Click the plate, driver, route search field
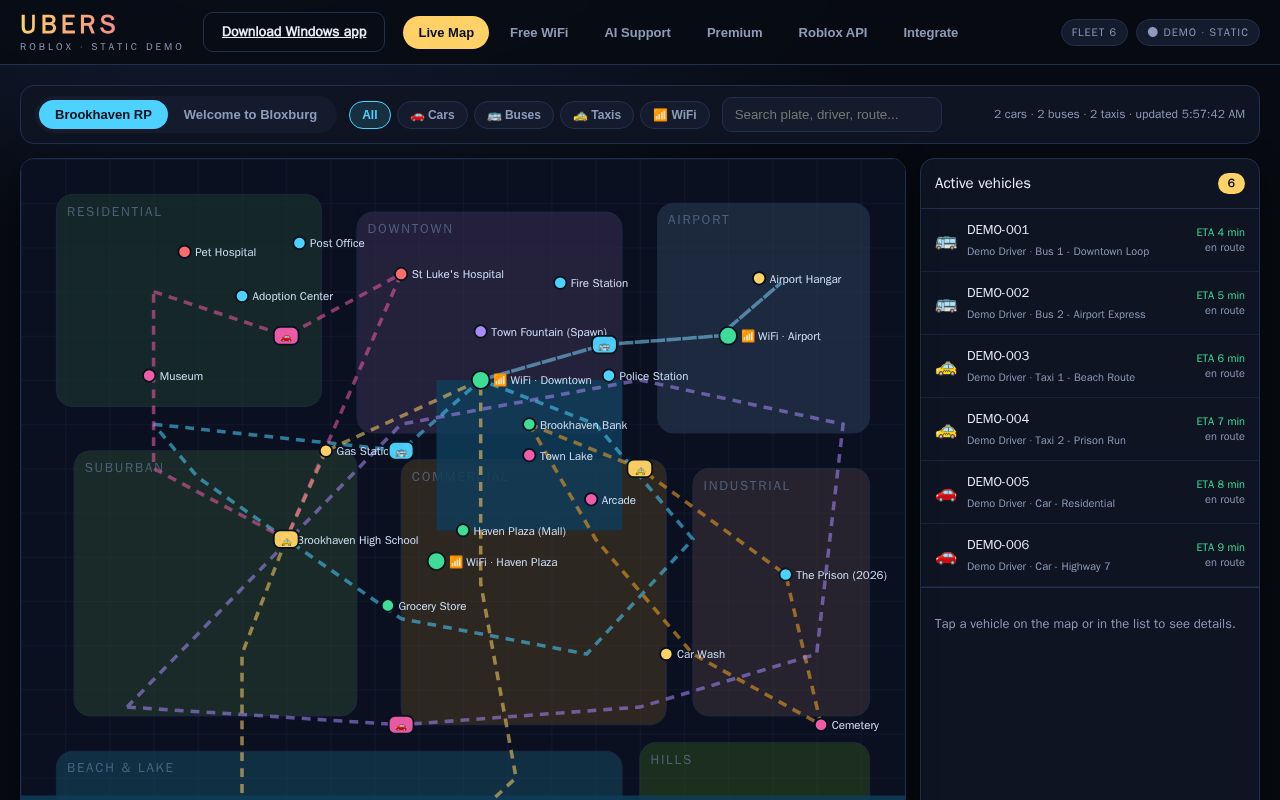This screenshot has height=800, width=1280. click(x=832, y=115)
